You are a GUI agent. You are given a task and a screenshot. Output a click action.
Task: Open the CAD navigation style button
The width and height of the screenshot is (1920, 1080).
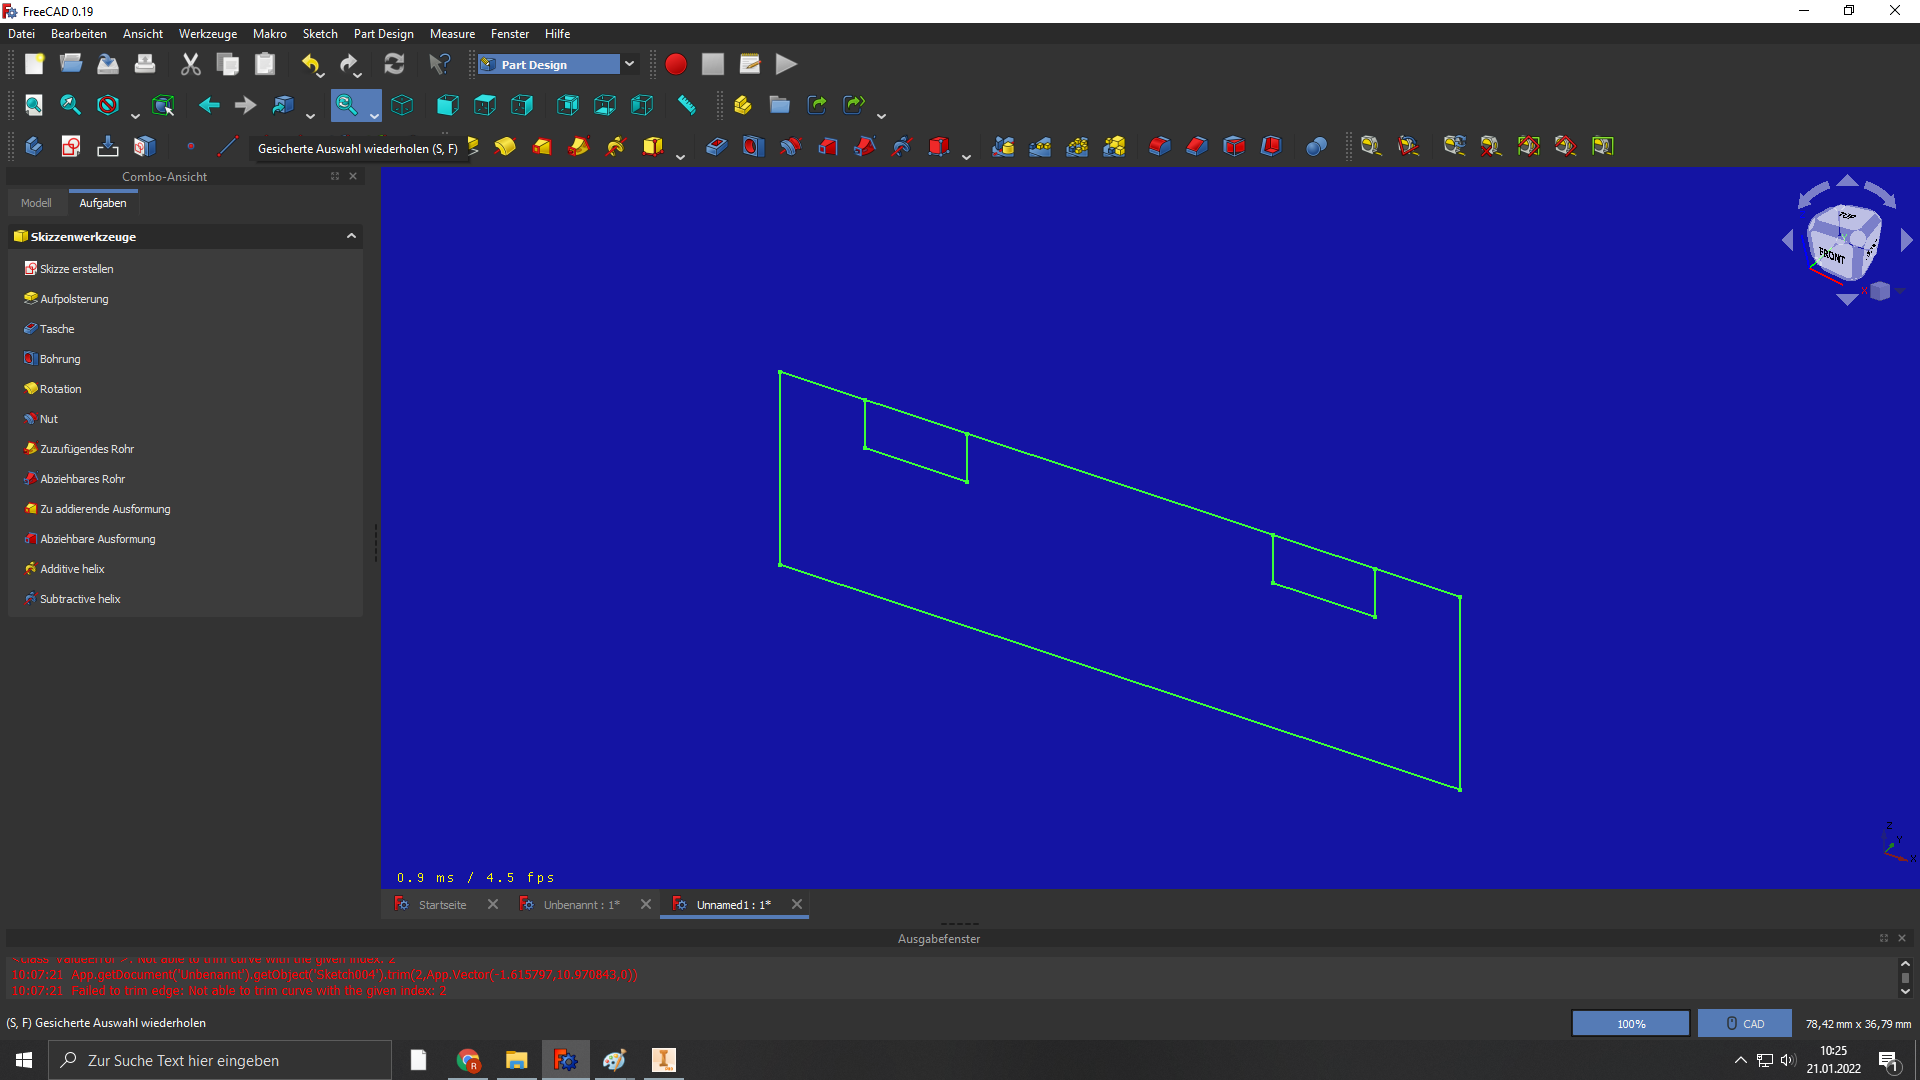[x=1744, y=1023]
